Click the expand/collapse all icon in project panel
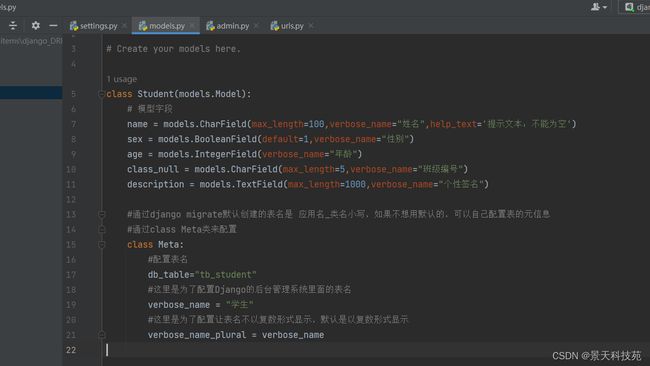 [13, 26]
